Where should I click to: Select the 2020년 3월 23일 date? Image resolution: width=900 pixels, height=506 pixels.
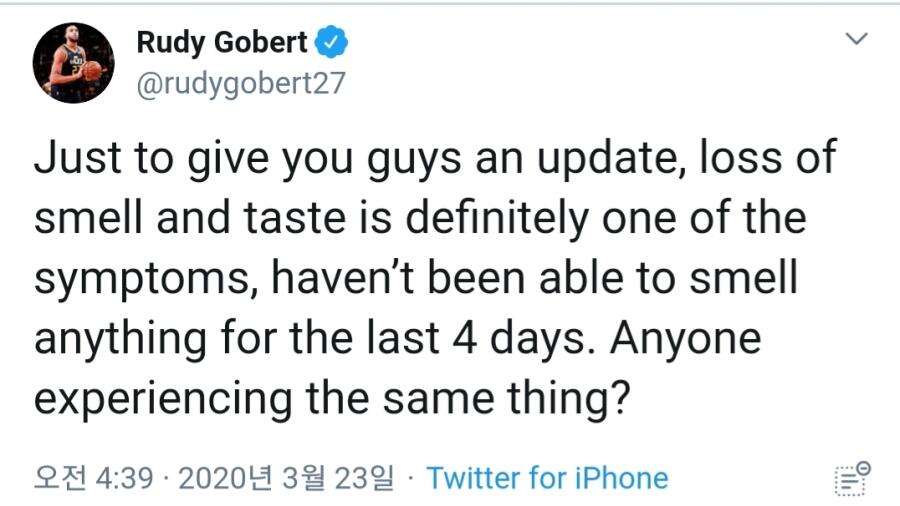click(286, 478)
